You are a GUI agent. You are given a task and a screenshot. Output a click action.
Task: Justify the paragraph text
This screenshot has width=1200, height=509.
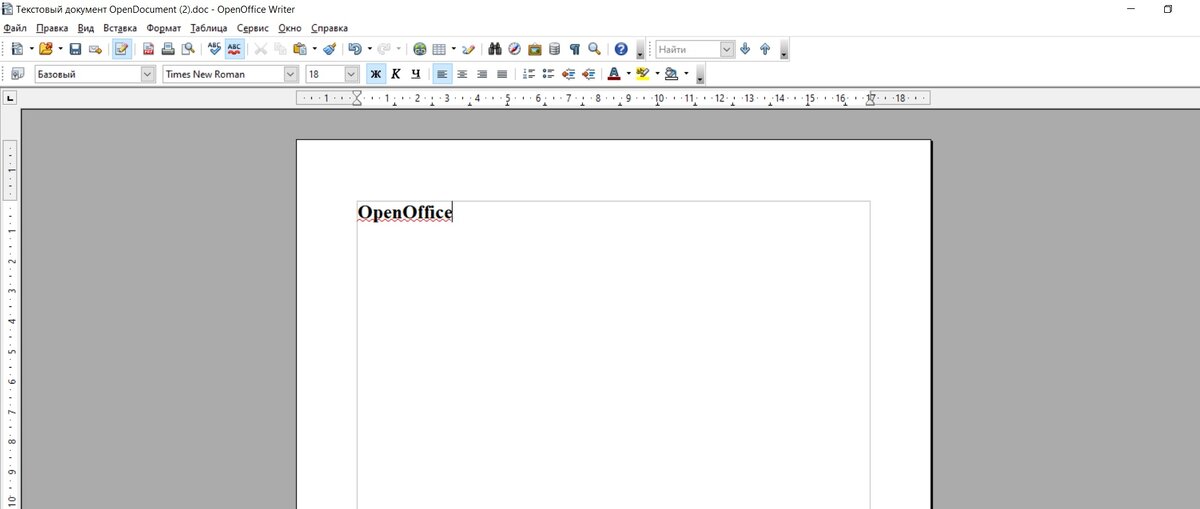coord(502,73)
